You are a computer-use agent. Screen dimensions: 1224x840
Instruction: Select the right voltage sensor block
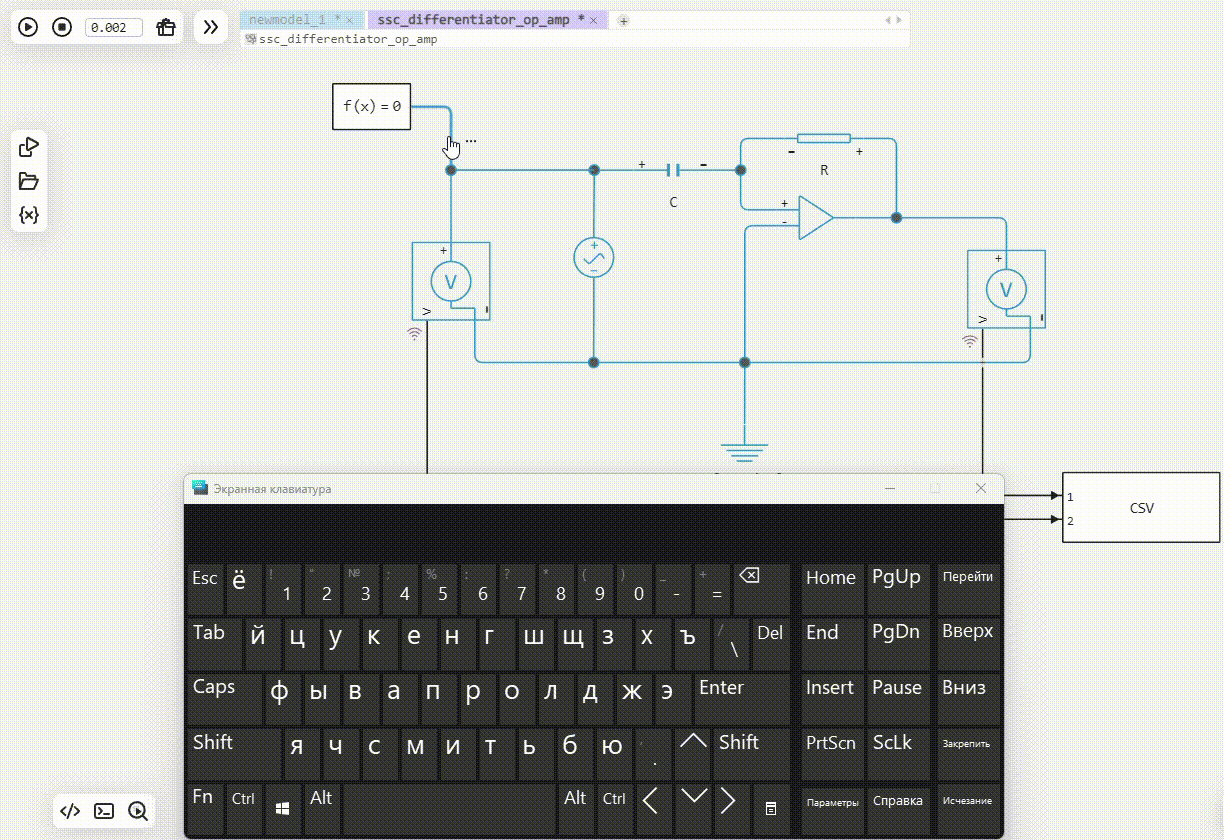pyautogui.click(x=1006, y=289)
